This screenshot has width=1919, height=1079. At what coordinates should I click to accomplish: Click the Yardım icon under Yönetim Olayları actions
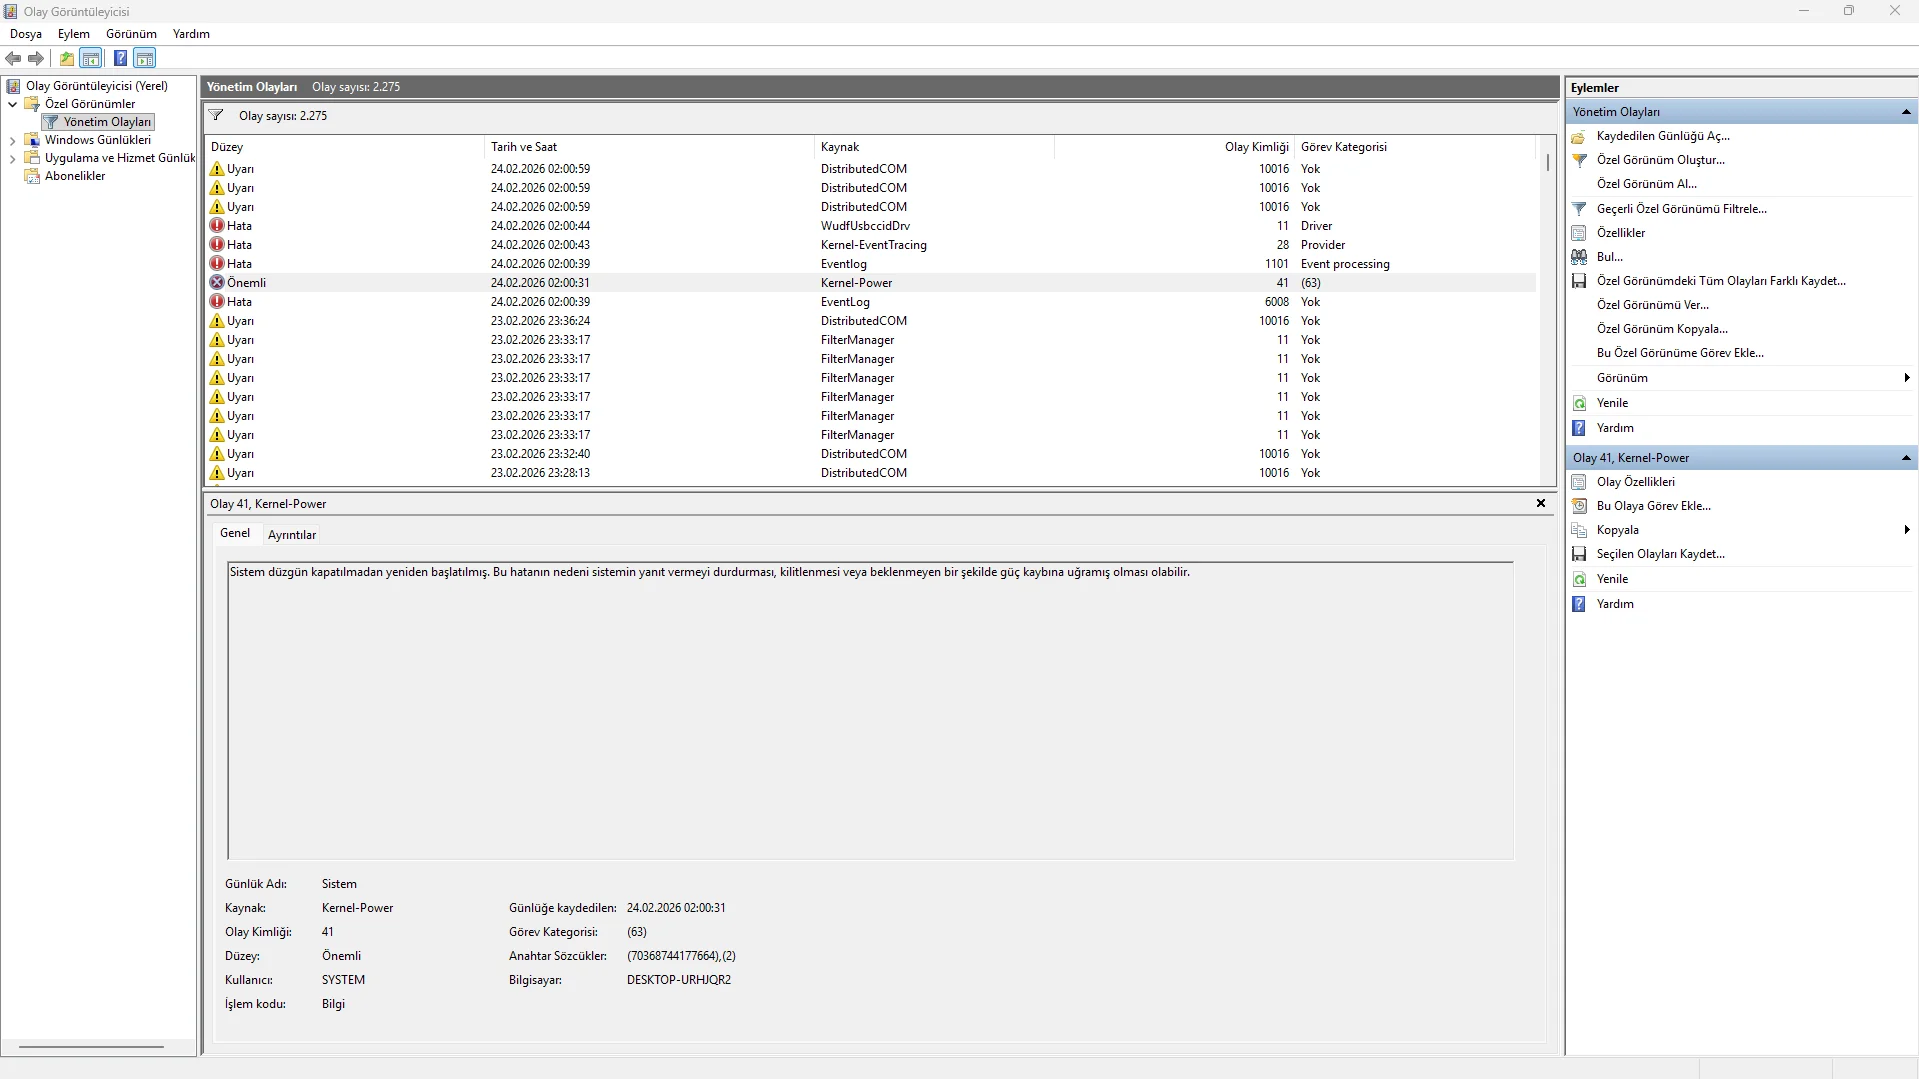[x=1579, y=428]
